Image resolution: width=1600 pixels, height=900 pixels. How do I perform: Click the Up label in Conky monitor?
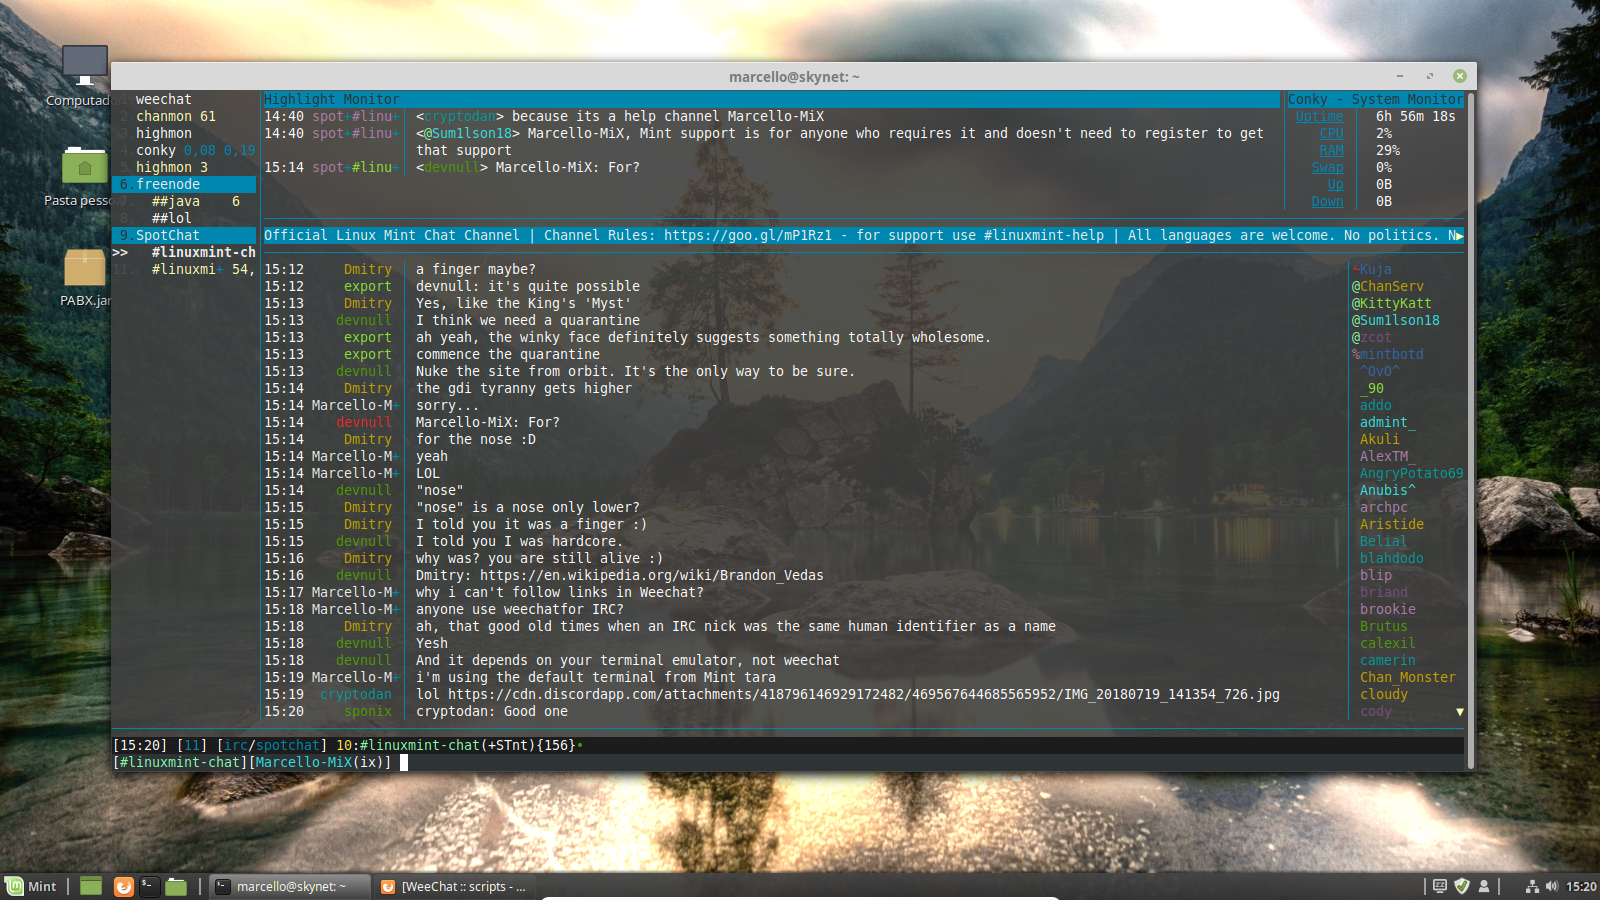[x=1335, y=184]
